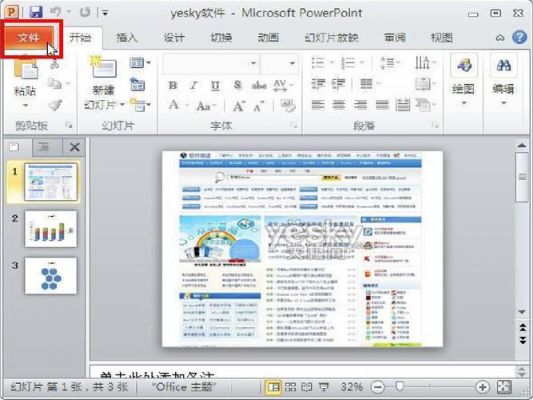Toggle Strikethrough abc formatting
Image resolution: width=533 pixels, height=400 pixels.
click(x=259, y=85)
